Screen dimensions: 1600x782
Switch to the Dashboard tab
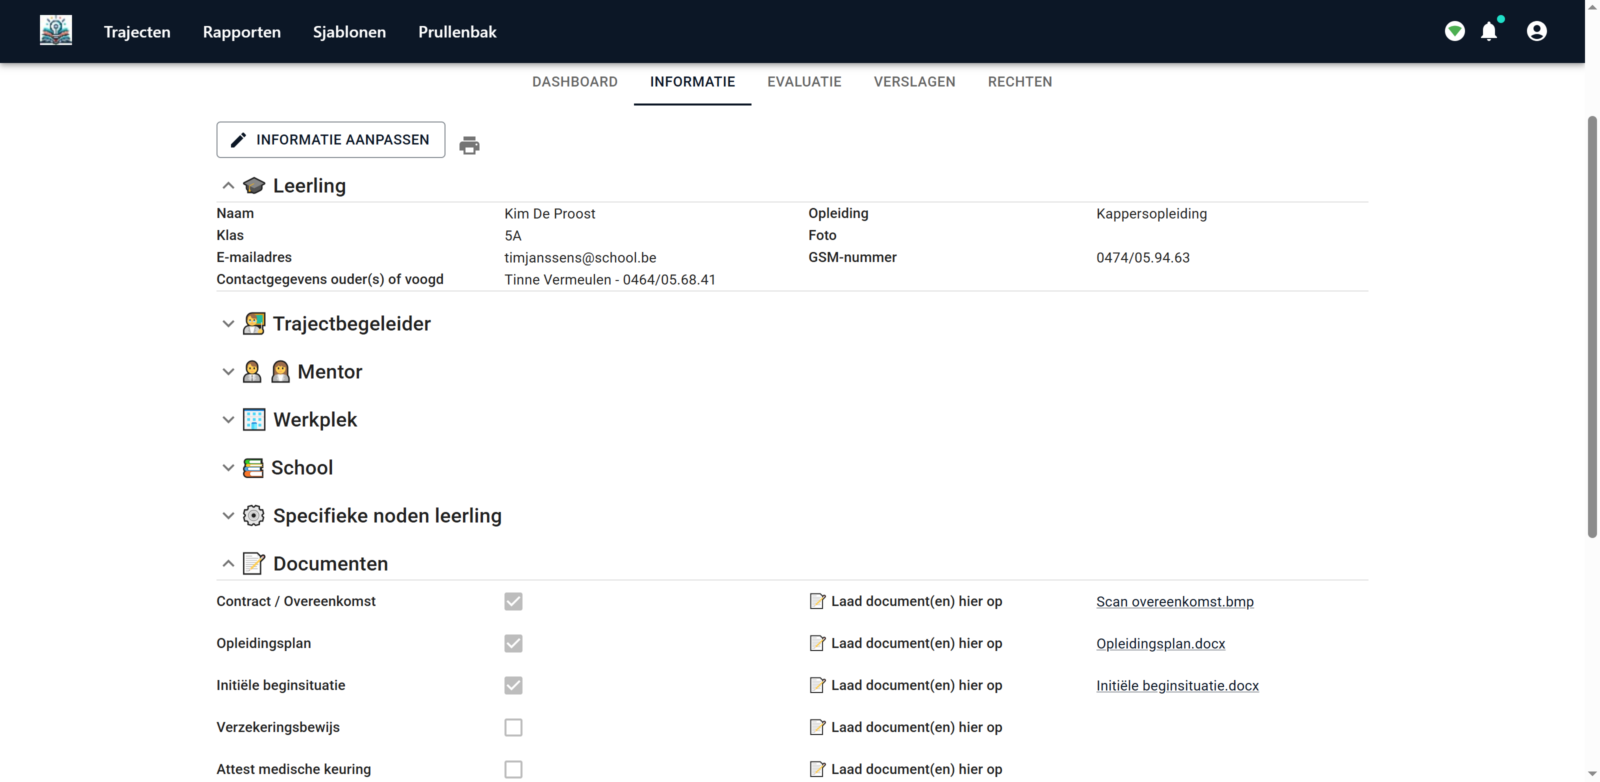(x=575, y=82)
